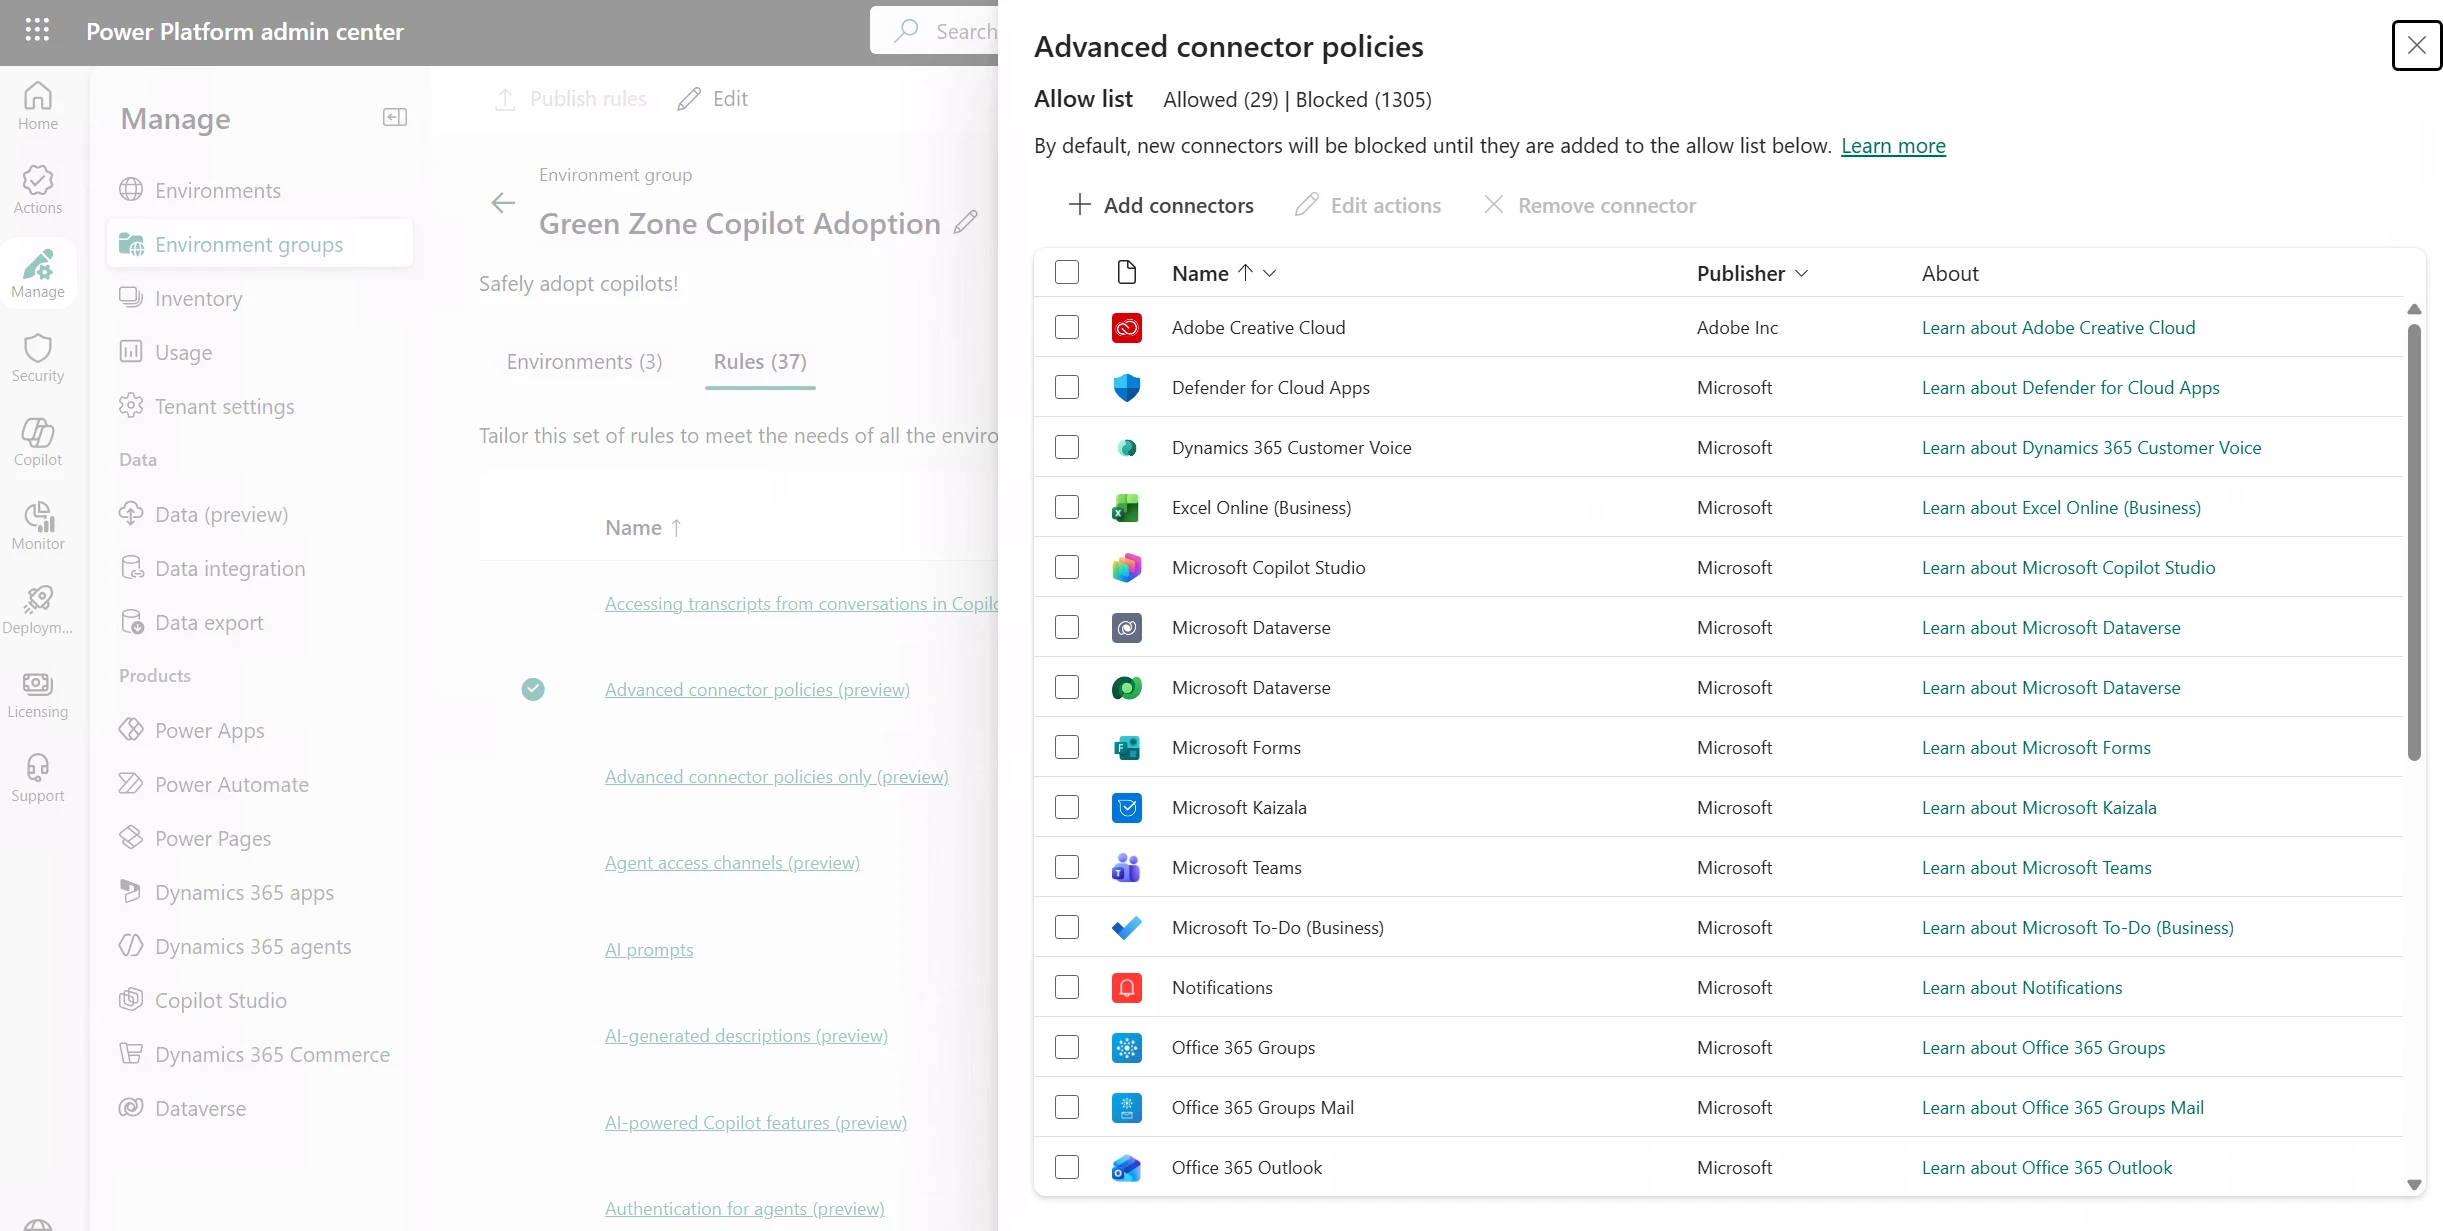Click the Edit button in the rules toolbar
This screenshot has width=2443, height=1231.
712,99
